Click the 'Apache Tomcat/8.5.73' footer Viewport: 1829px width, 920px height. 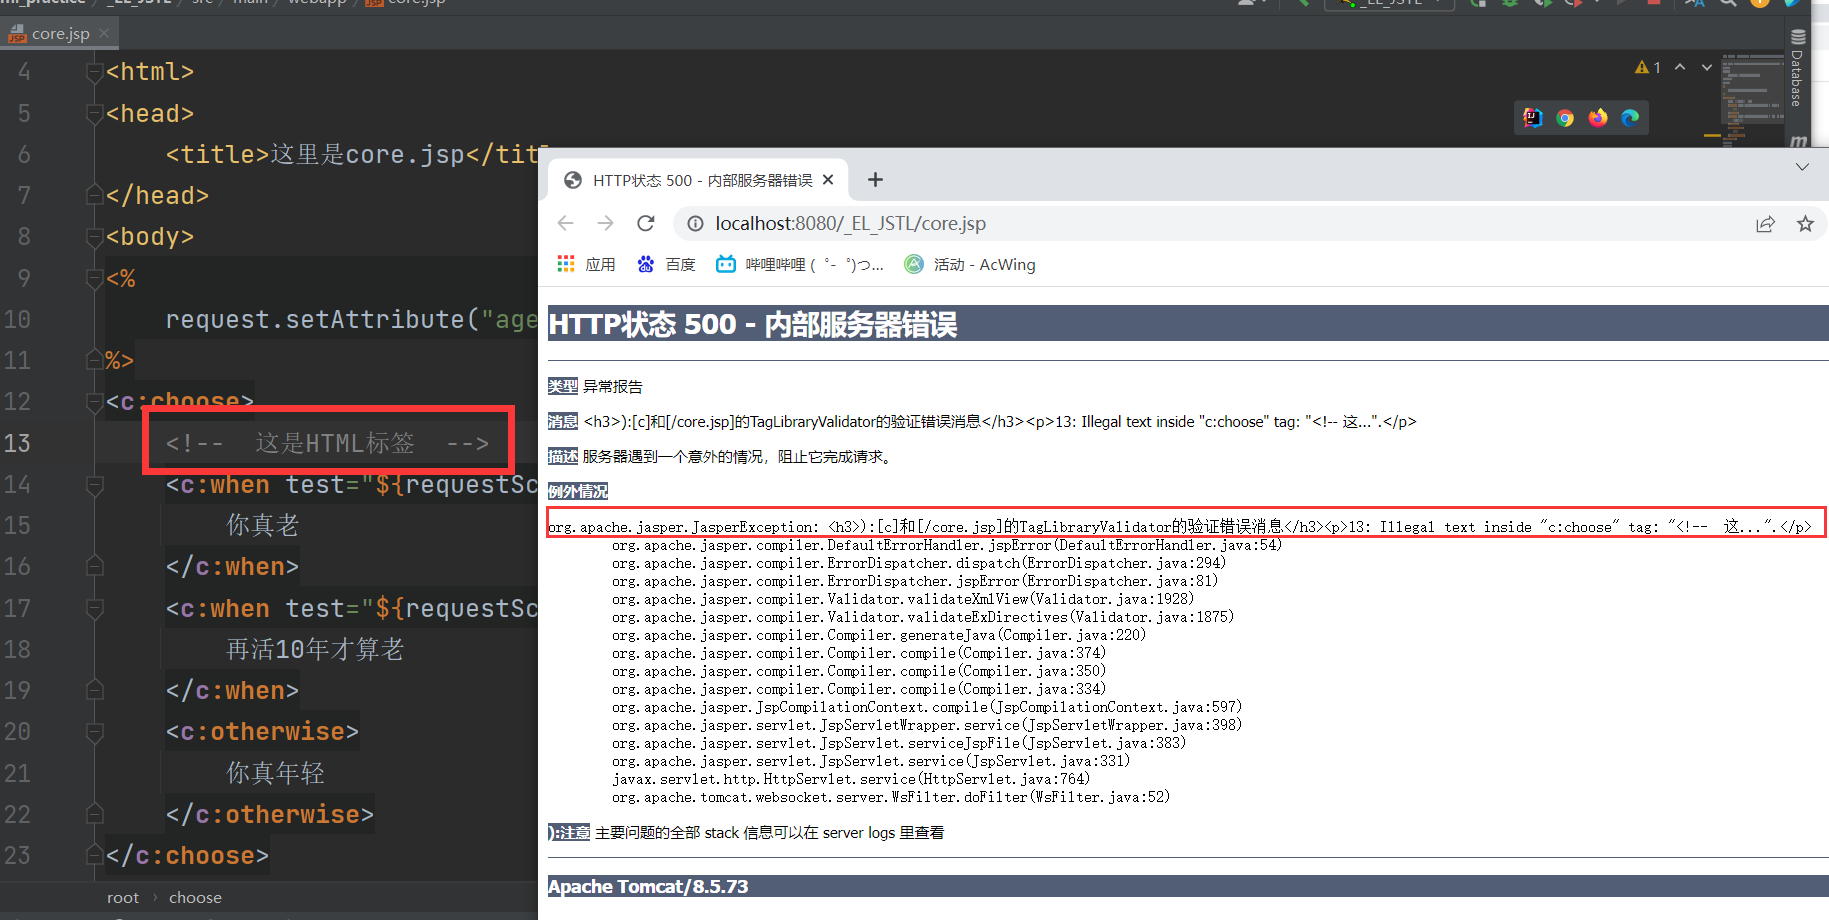coord(648,886)
